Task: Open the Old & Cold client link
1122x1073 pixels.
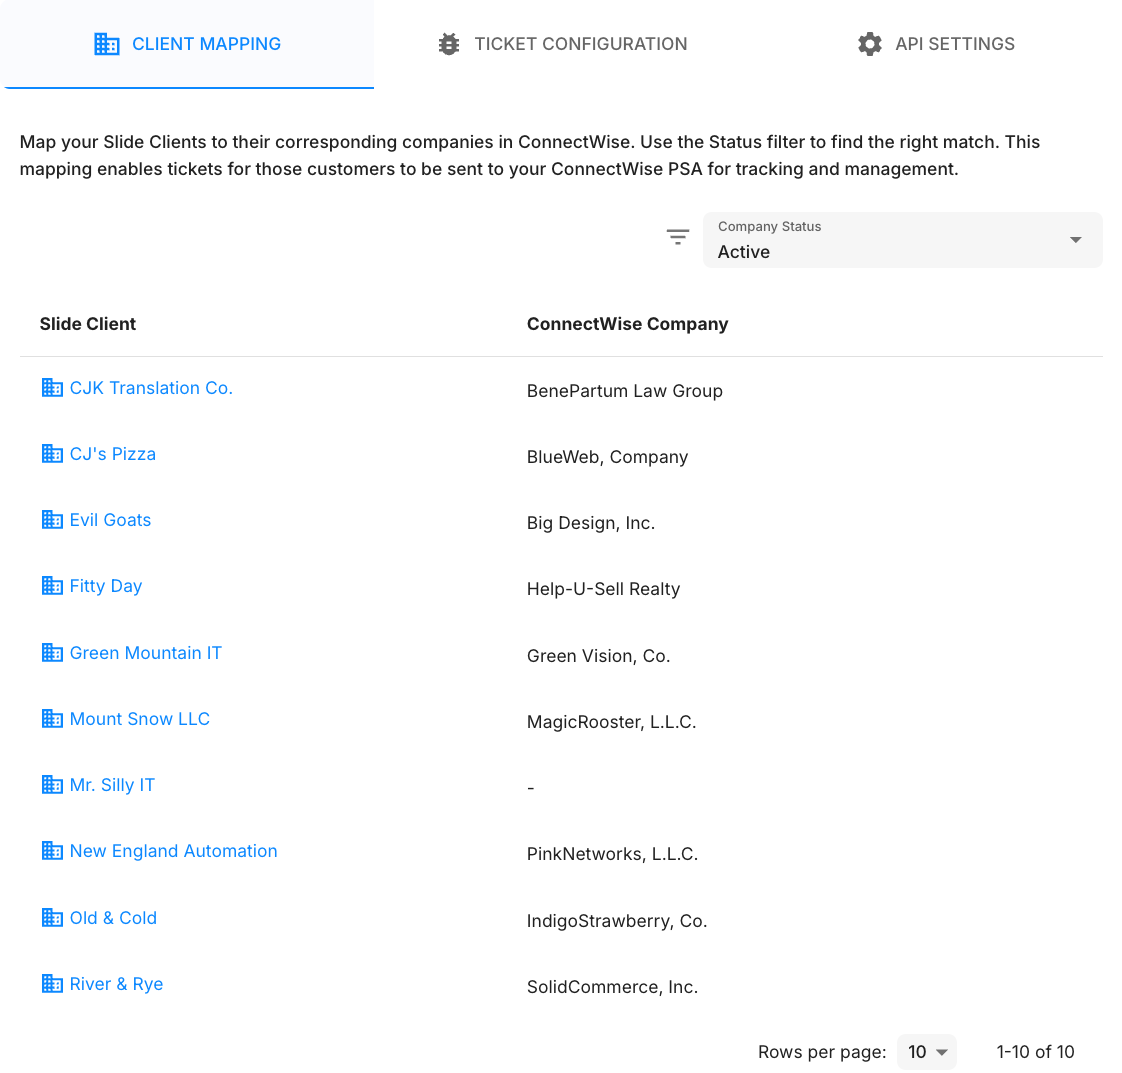Action: (113, 918)
